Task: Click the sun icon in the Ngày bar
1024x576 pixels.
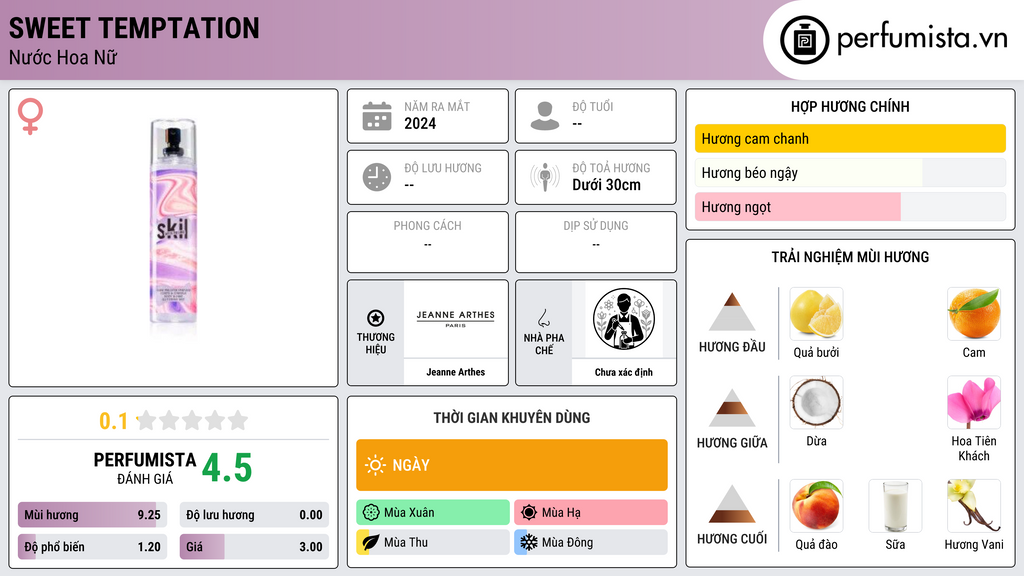Action: 375,465
